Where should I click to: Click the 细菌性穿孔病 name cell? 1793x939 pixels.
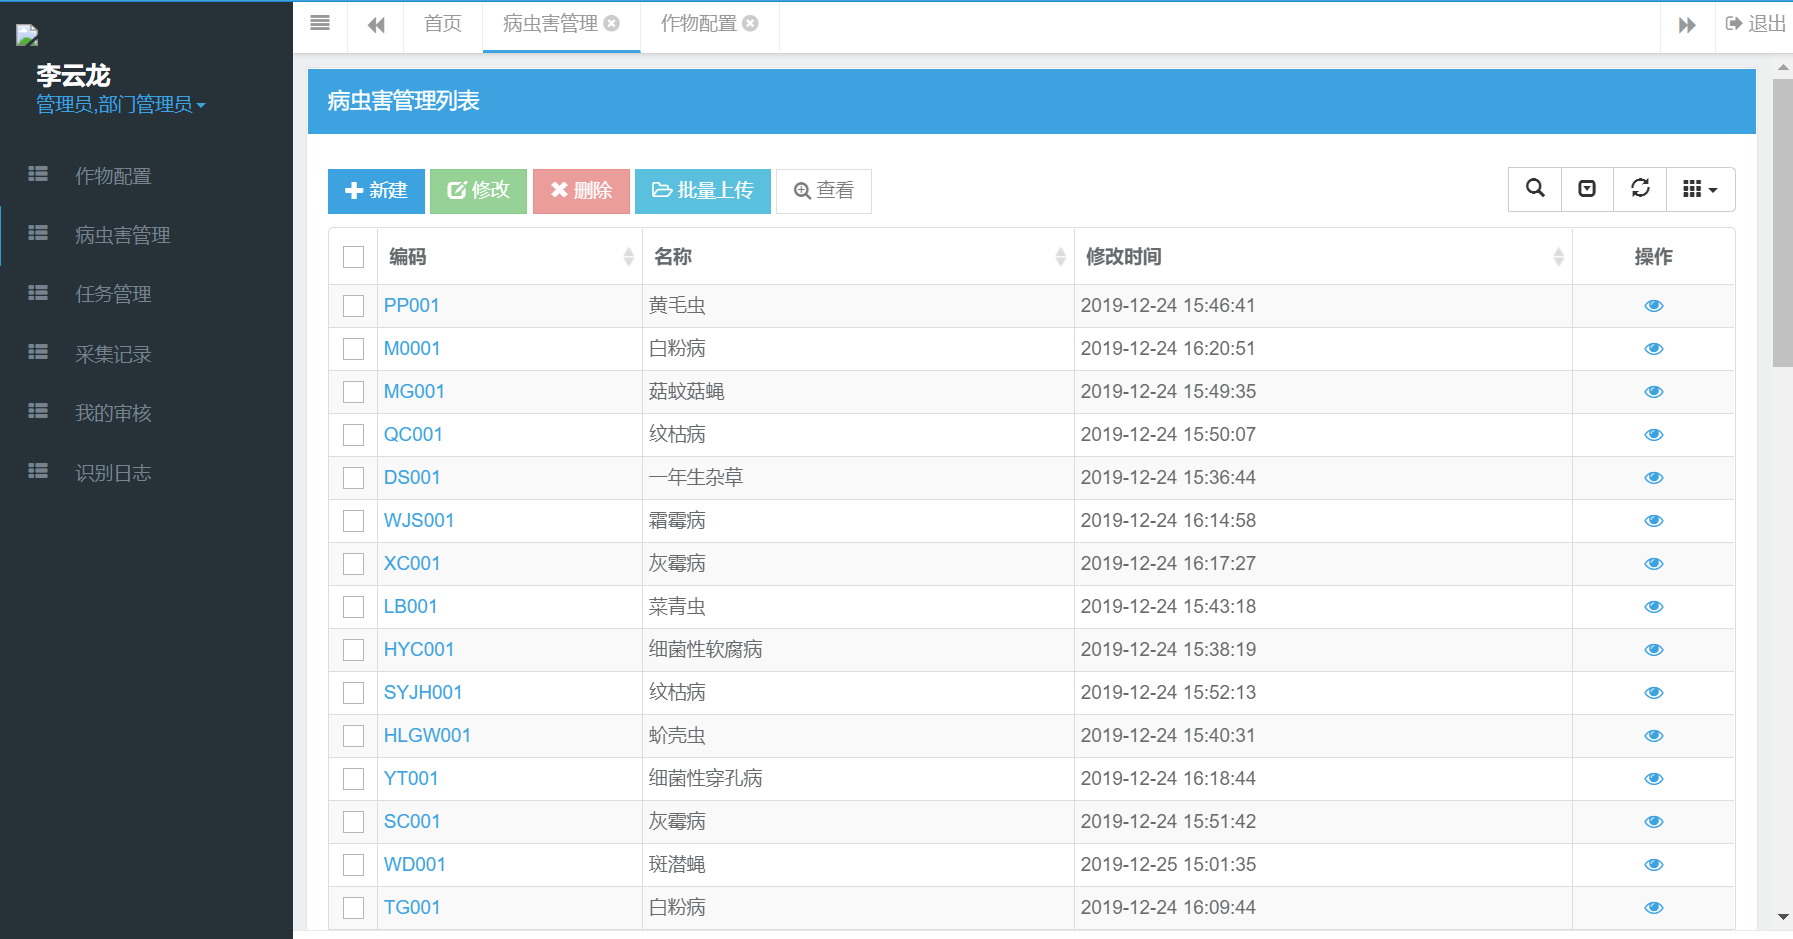(858, 779)
